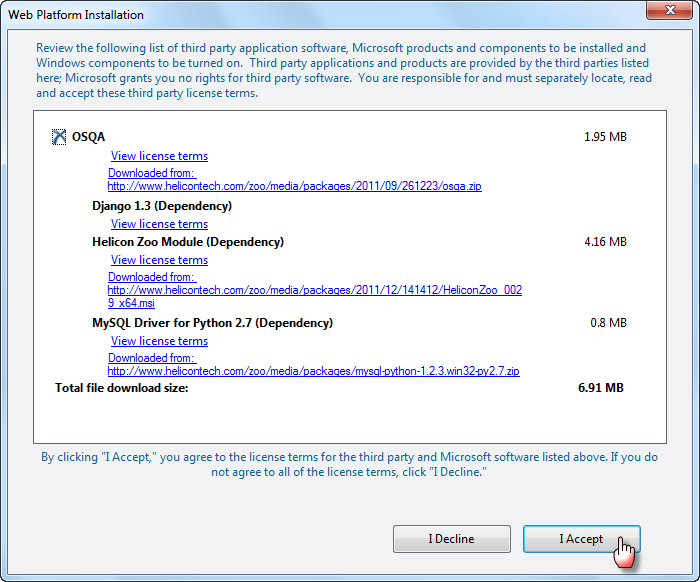This screenshot has width=700, height=582.
Task: Click the OSQA product name
Action: [88, 137]
